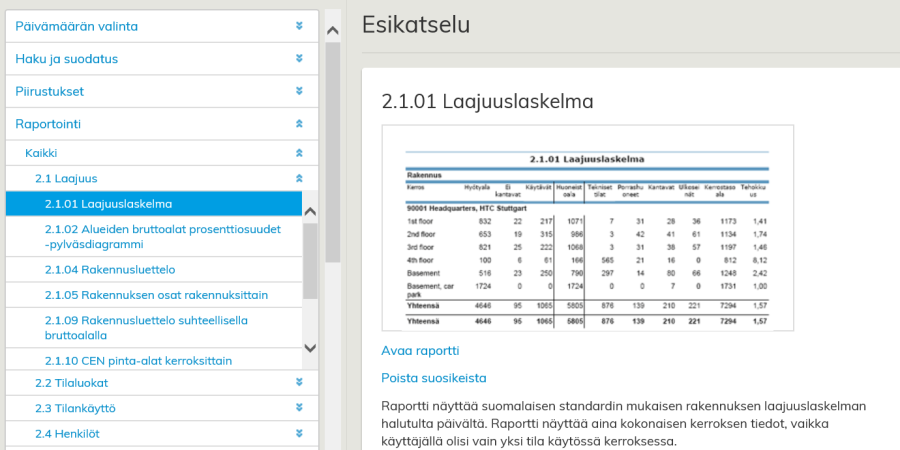Expand the 2.2 Tilaluokat chevron
The height and width of the screenshot is (450, 900).
tap(298, 382)
